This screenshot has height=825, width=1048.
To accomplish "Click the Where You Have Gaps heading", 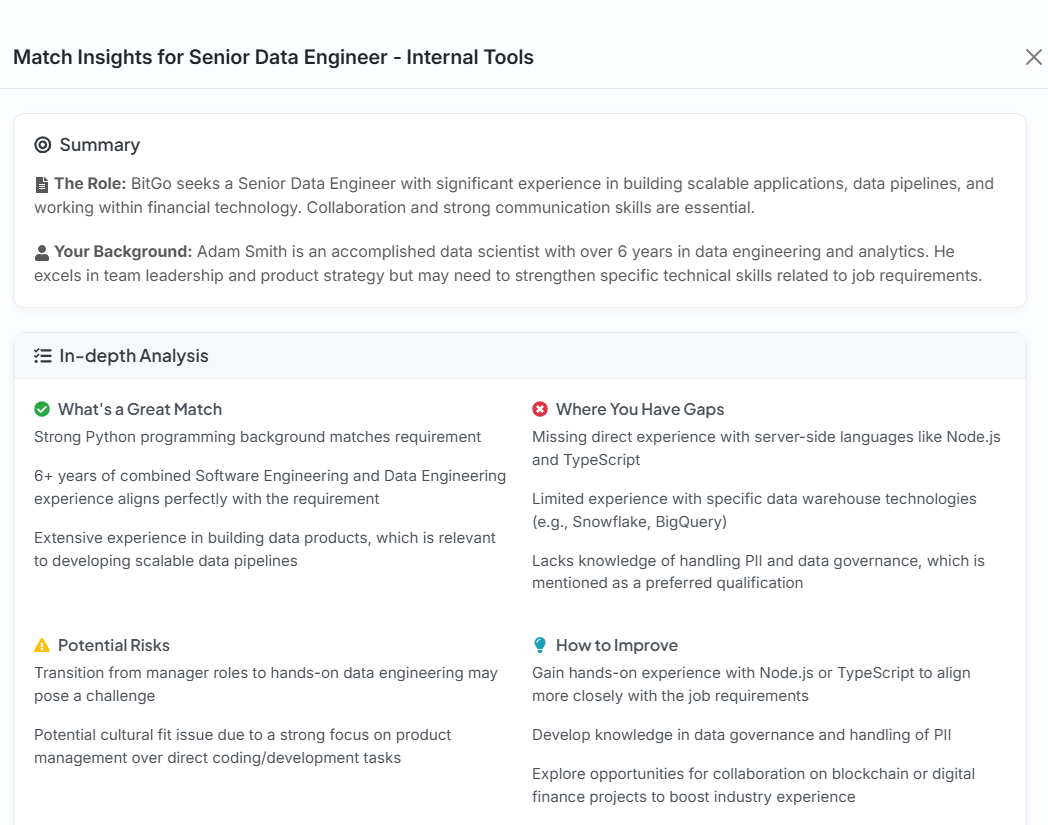I will (640, 409).
